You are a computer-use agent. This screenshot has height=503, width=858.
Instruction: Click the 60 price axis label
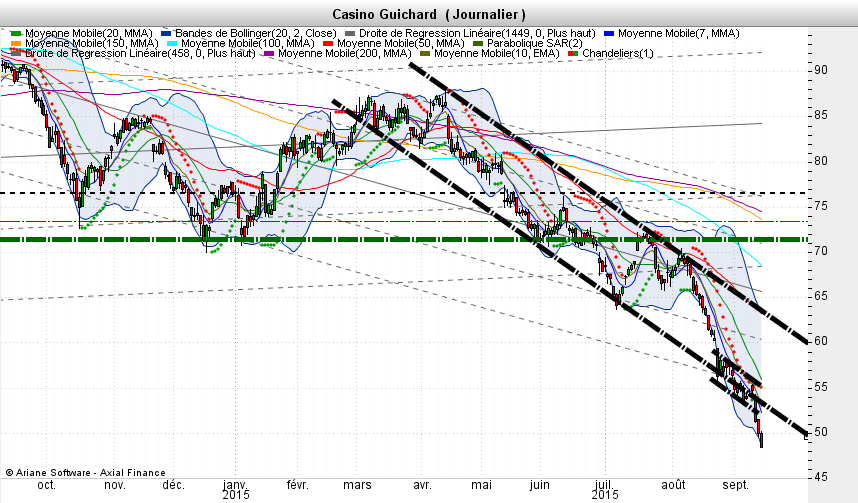click(x=821, y=341)
